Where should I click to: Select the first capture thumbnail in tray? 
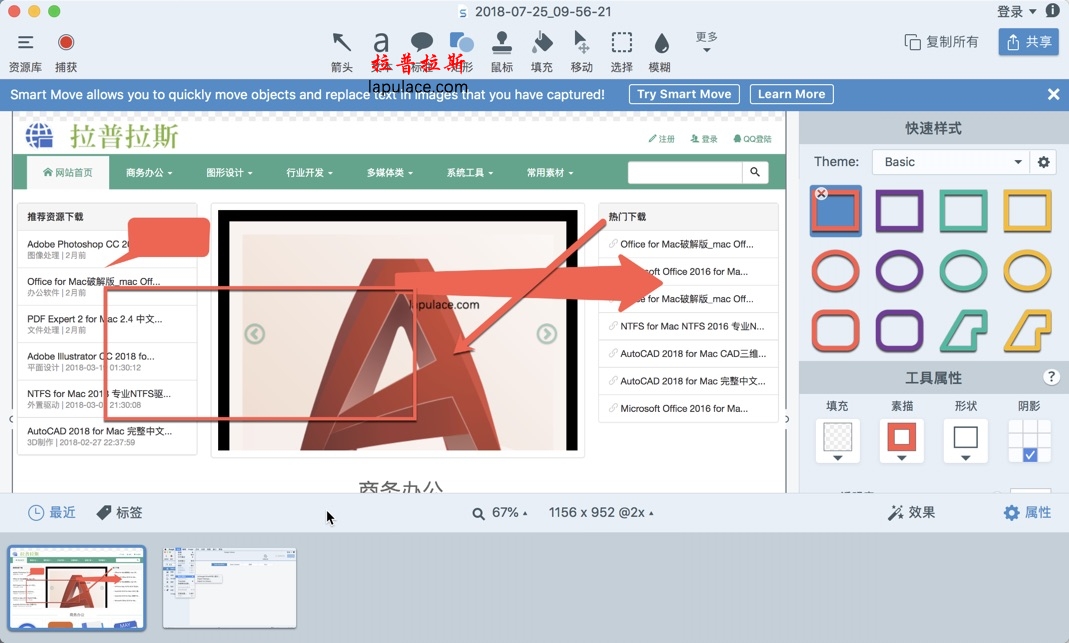76,588
